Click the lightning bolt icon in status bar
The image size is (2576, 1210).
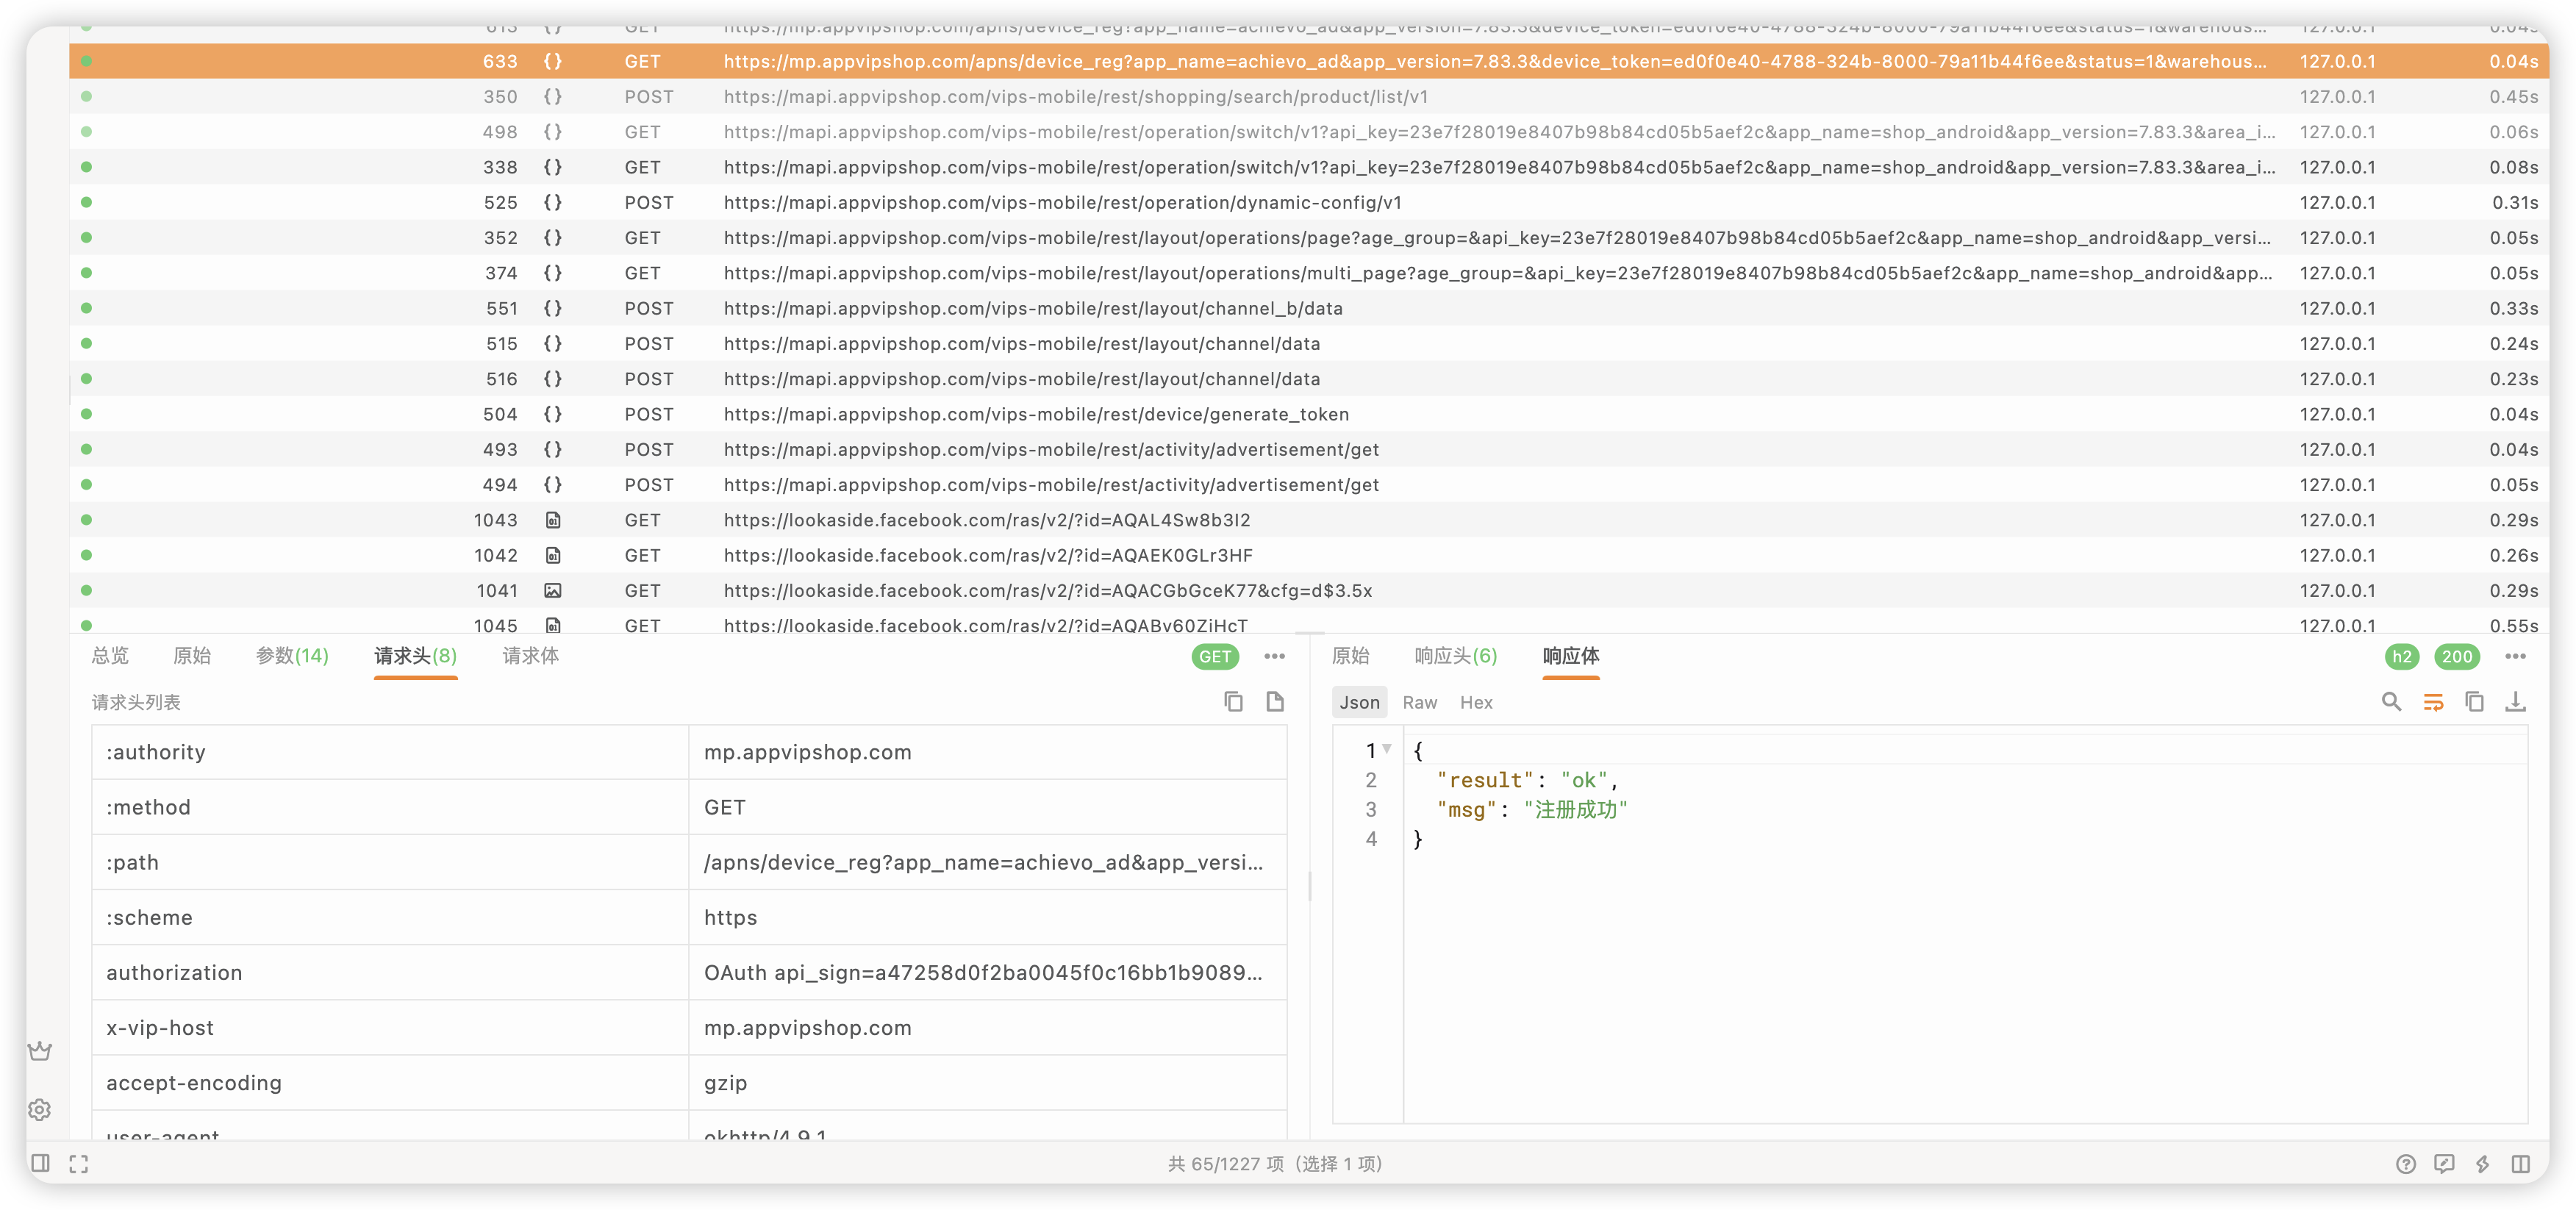(x=2482, y=1163)
